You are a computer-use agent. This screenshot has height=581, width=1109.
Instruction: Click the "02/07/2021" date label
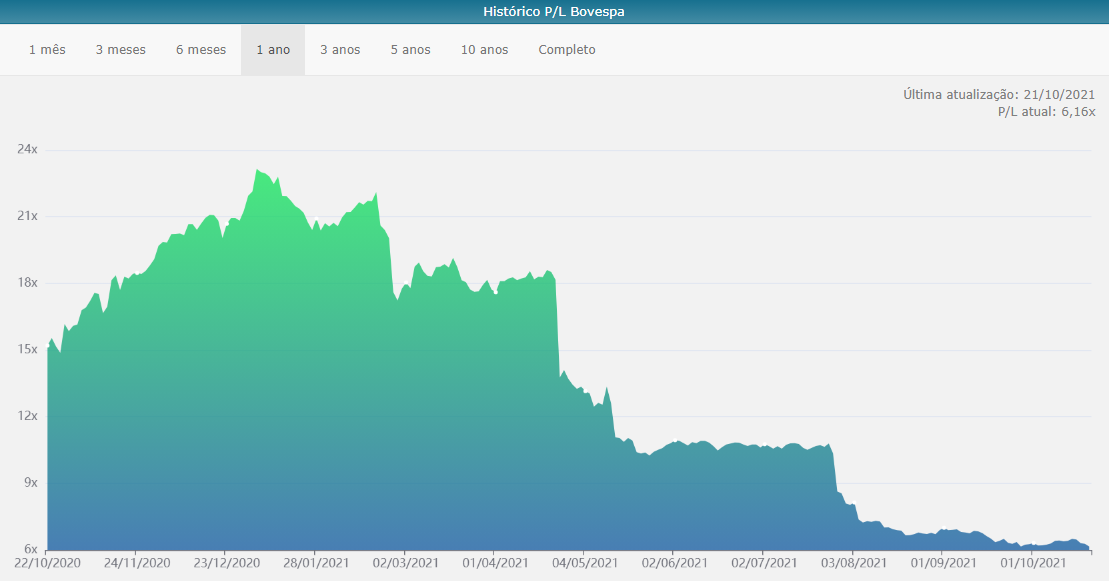(764, 563)
